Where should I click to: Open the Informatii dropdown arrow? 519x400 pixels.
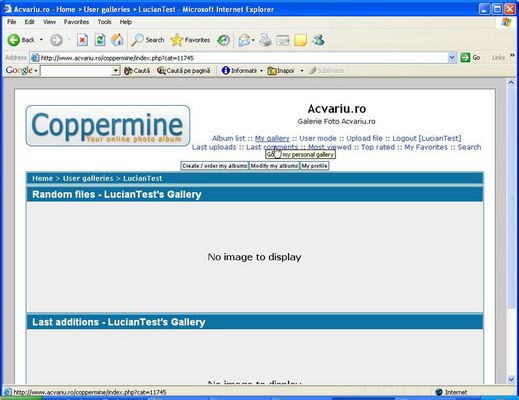click(x=261, y=71)
